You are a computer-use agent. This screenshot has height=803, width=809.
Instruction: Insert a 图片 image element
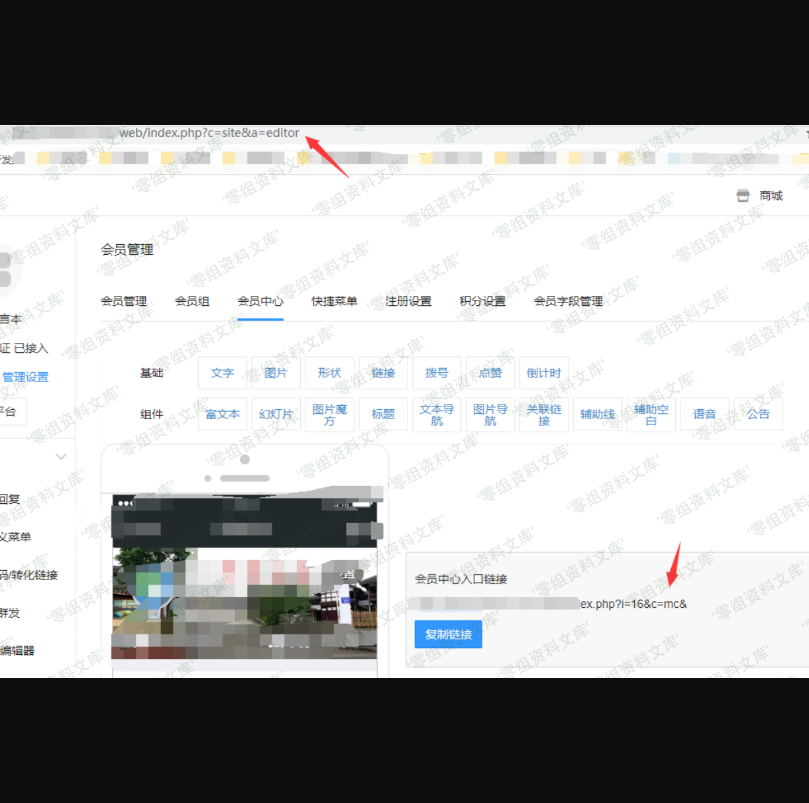[x=276, y=373]
